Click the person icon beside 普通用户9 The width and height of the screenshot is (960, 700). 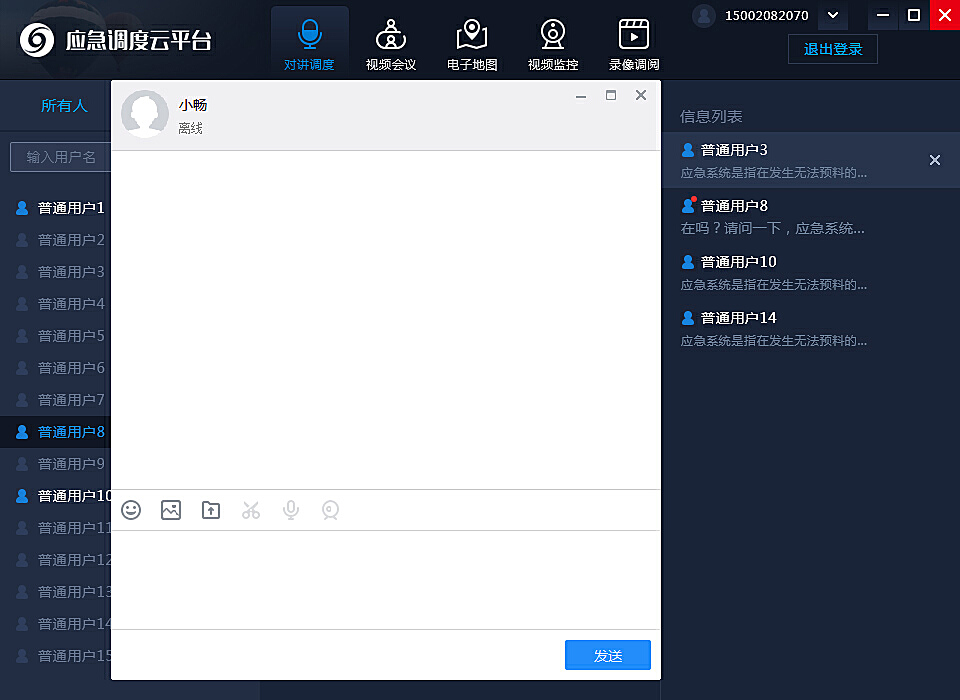[x=22, y=464]
